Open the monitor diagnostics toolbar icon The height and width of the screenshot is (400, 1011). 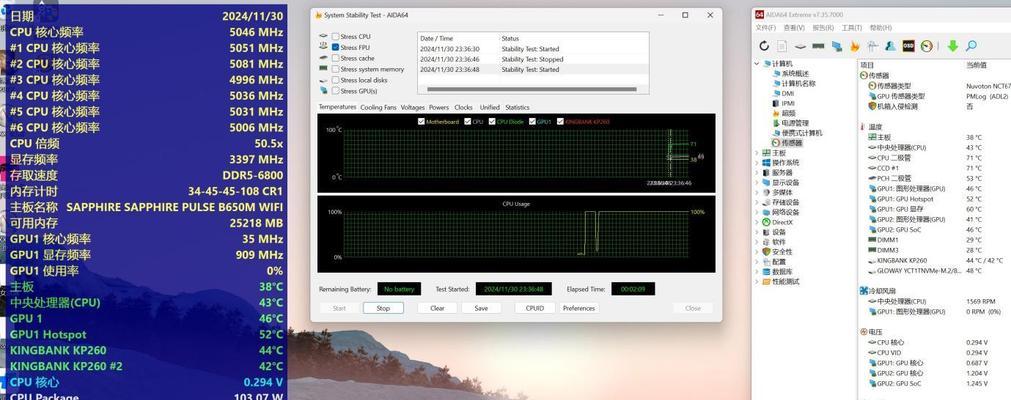[837, 46]
